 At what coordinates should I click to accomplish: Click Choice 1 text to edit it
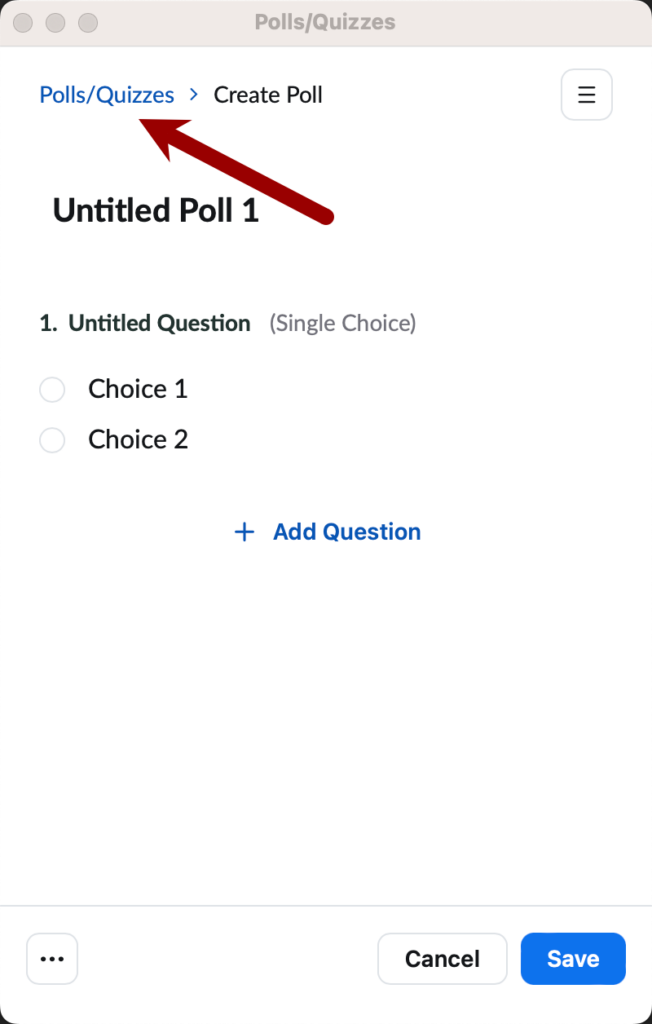[x=137, y=389]
